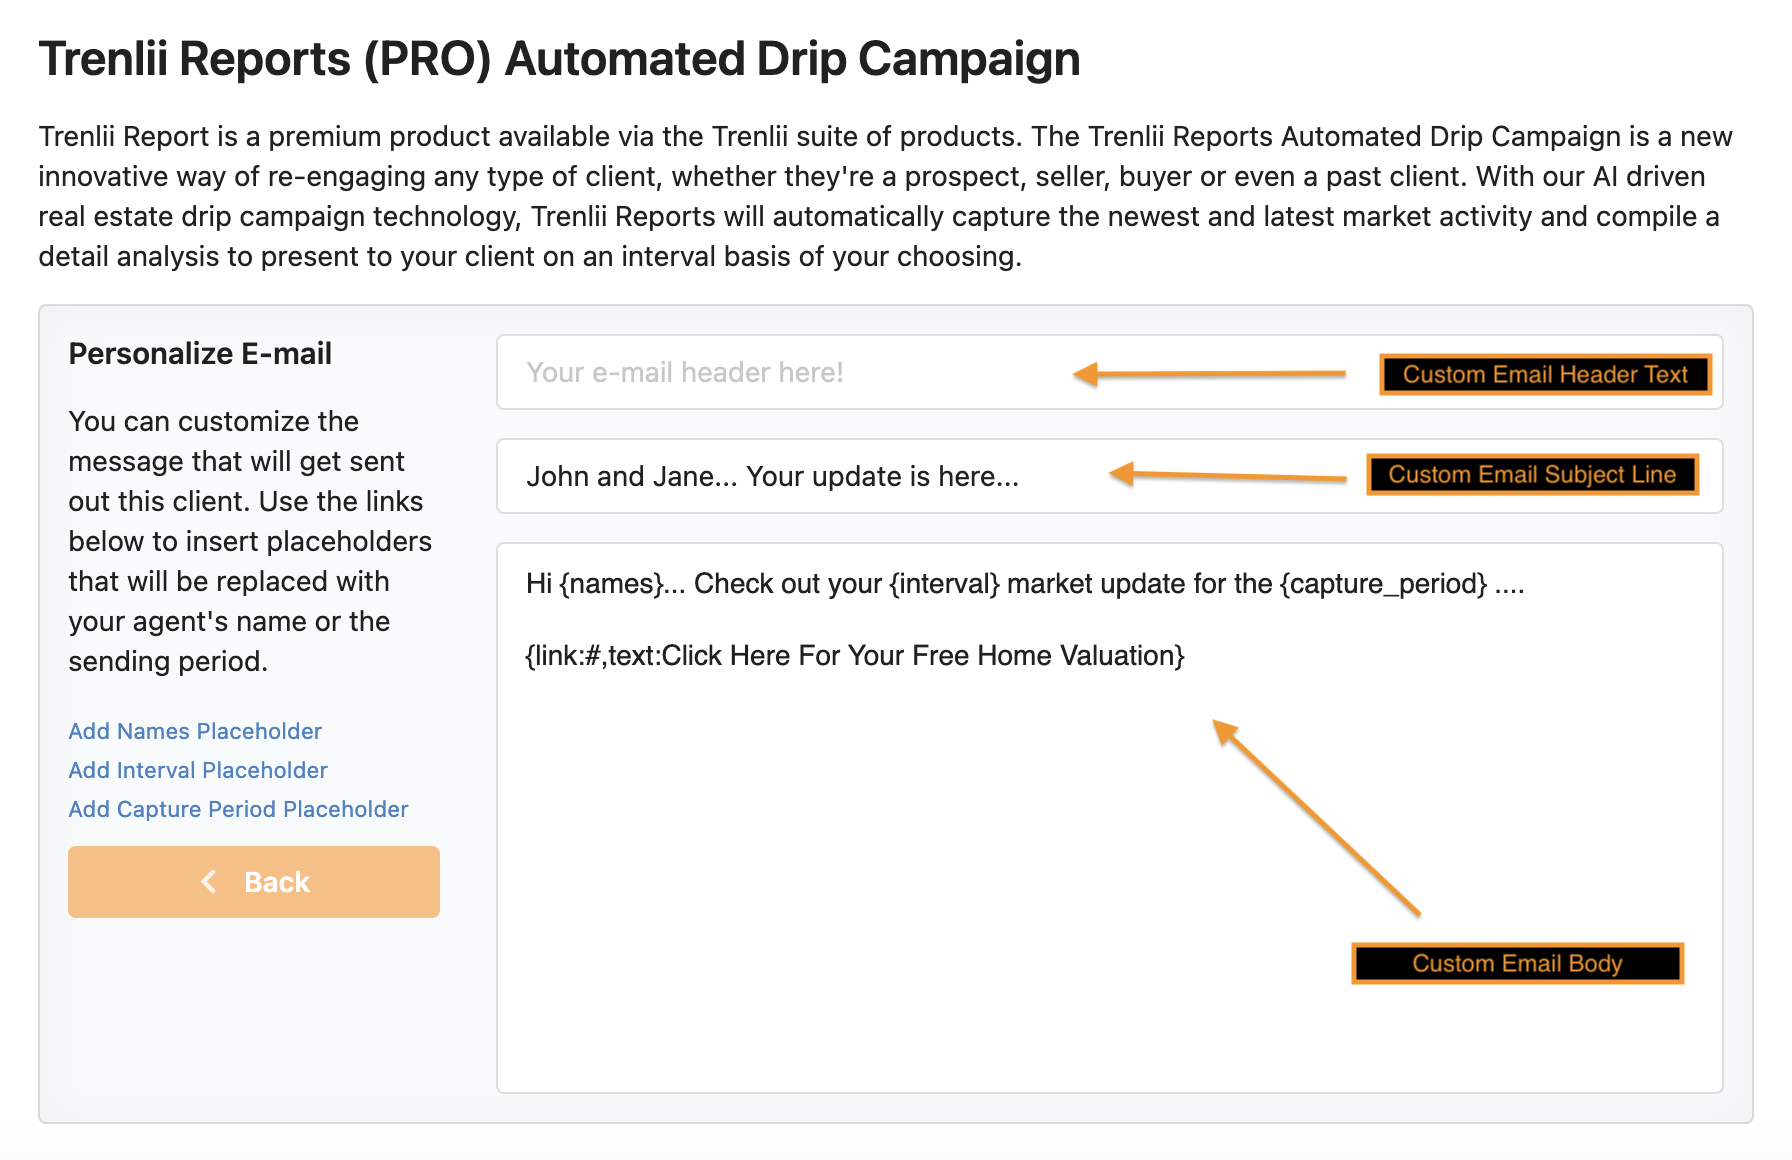Click the orange arrow pointing at subject field
This screenshot has height=1160, width=1792.
1228,475
